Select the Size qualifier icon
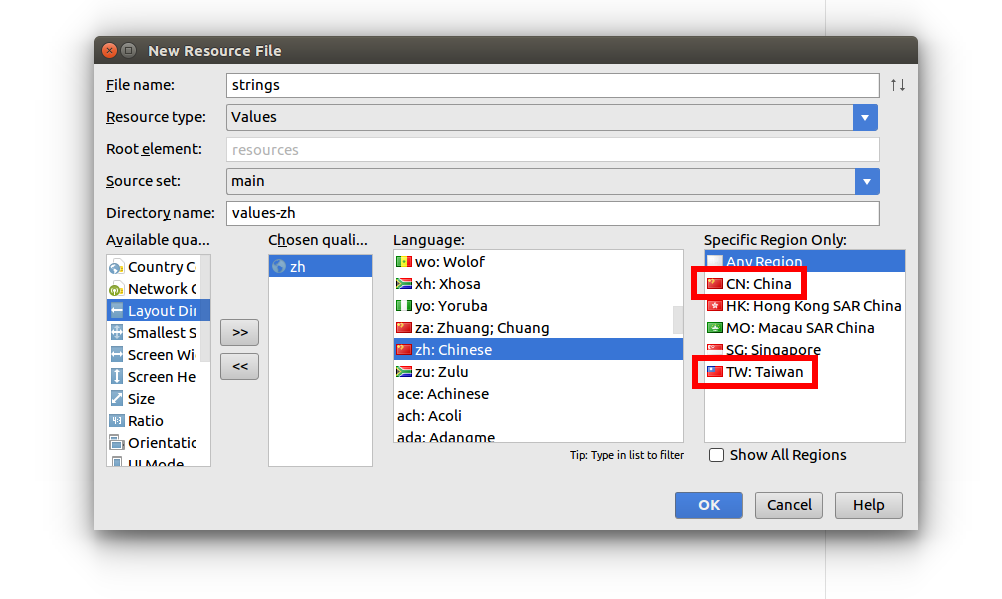Image resolution: width=1002 pixels, height=599 pixels. [116, 399]
